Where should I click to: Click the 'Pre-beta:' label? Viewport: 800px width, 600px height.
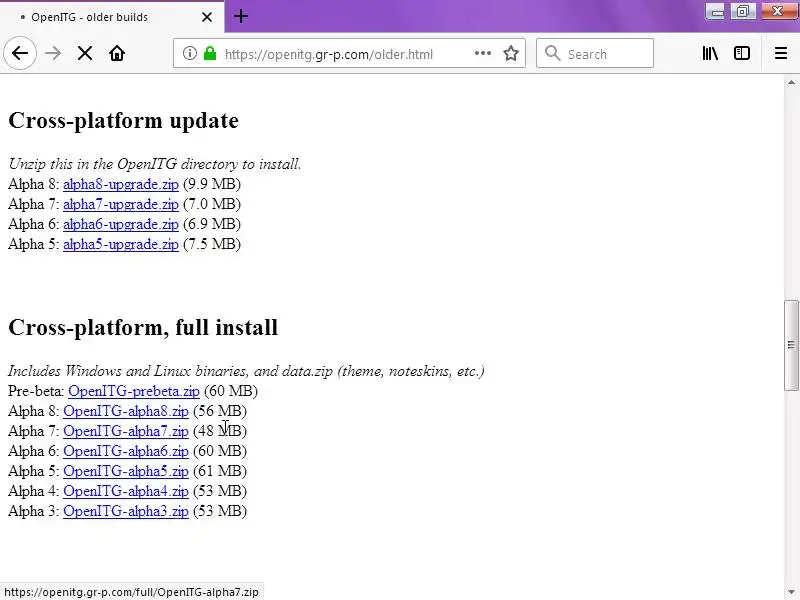point(36,391)
